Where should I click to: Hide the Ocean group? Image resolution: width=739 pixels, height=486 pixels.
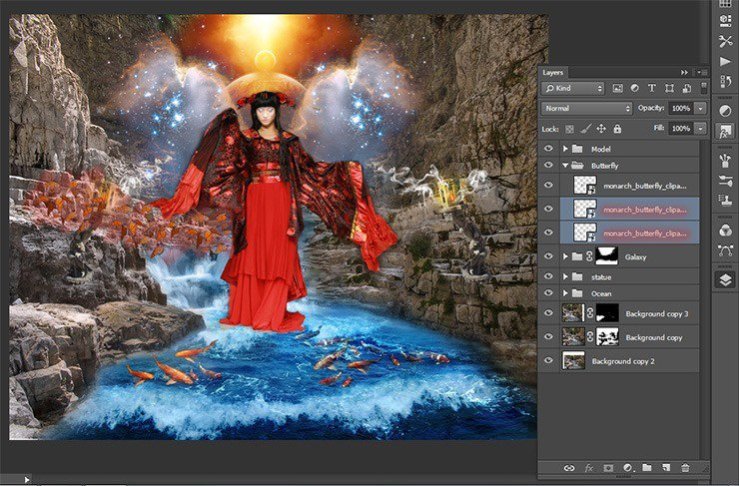(548, 293)
